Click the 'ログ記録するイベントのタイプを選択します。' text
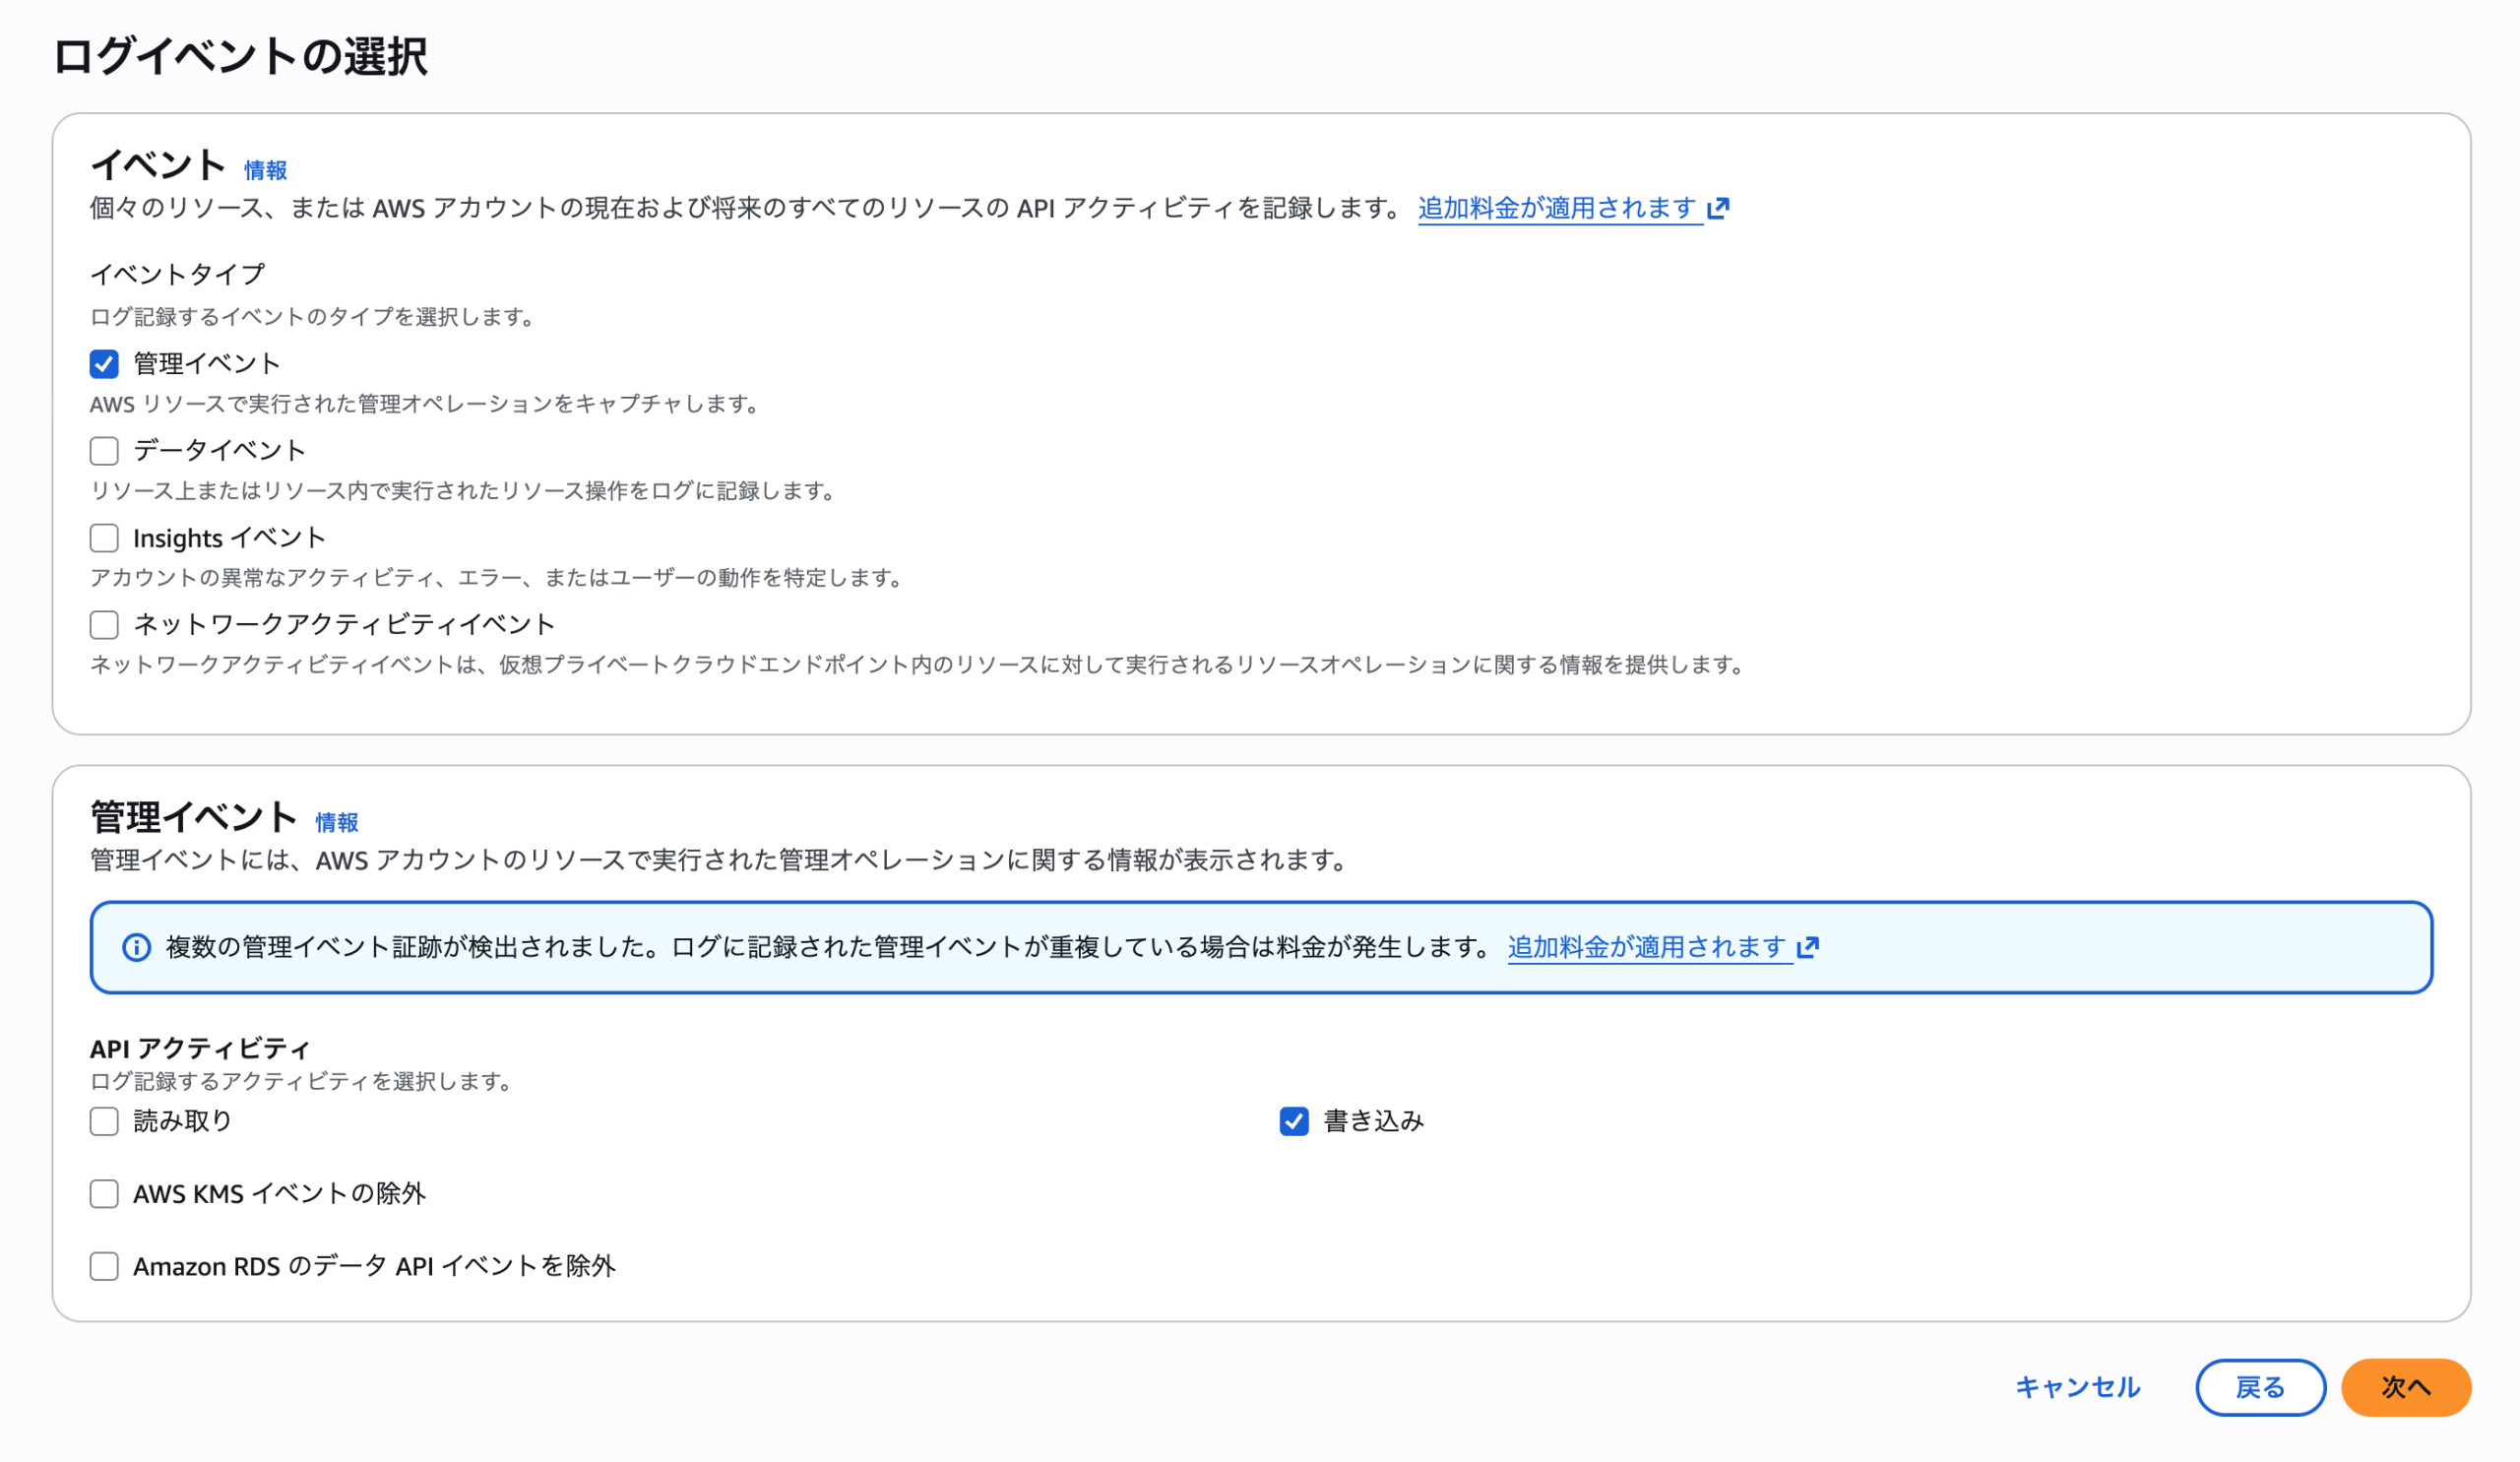 point(314,317)
